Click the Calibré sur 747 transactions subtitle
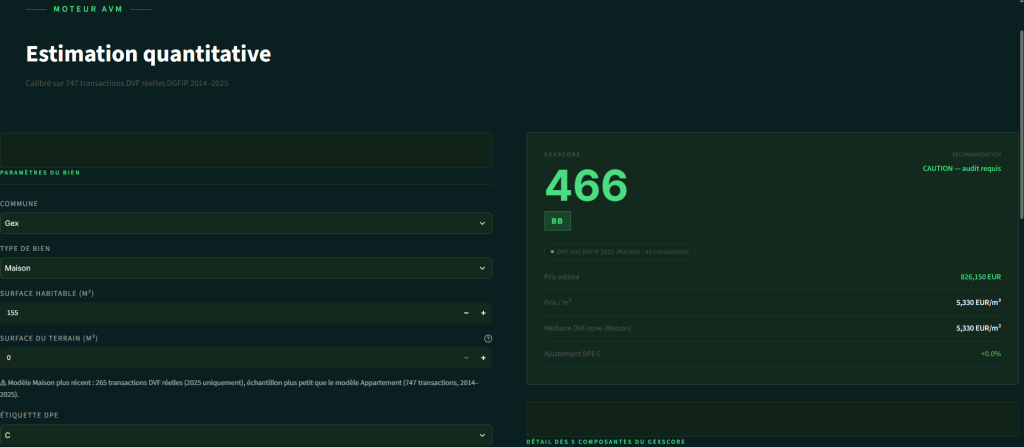 [127, 84]
